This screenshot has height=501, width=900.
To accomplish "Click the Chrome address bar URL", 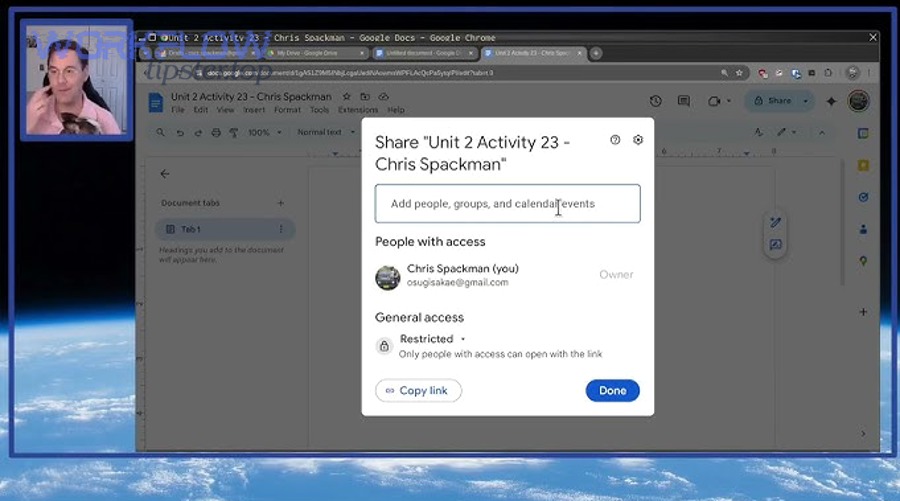I will [x=349, y=73].
